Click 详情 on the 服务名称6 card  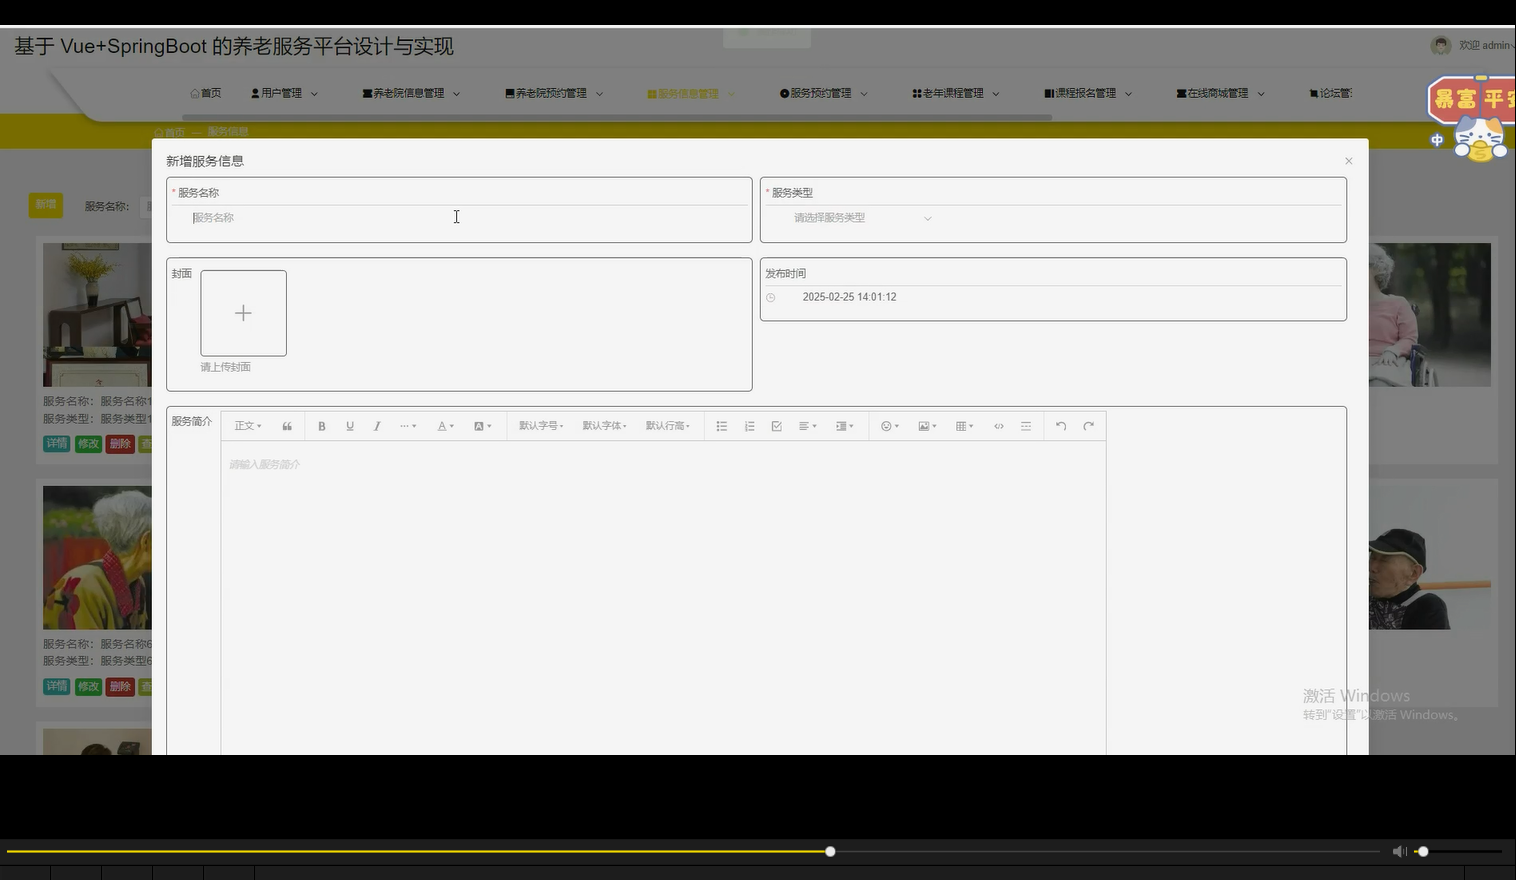(57, 687)
